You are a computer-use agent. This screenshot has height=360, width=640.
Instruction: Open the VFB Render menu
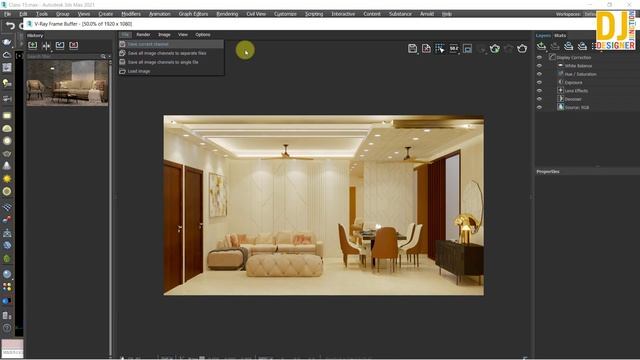[143, 35]
